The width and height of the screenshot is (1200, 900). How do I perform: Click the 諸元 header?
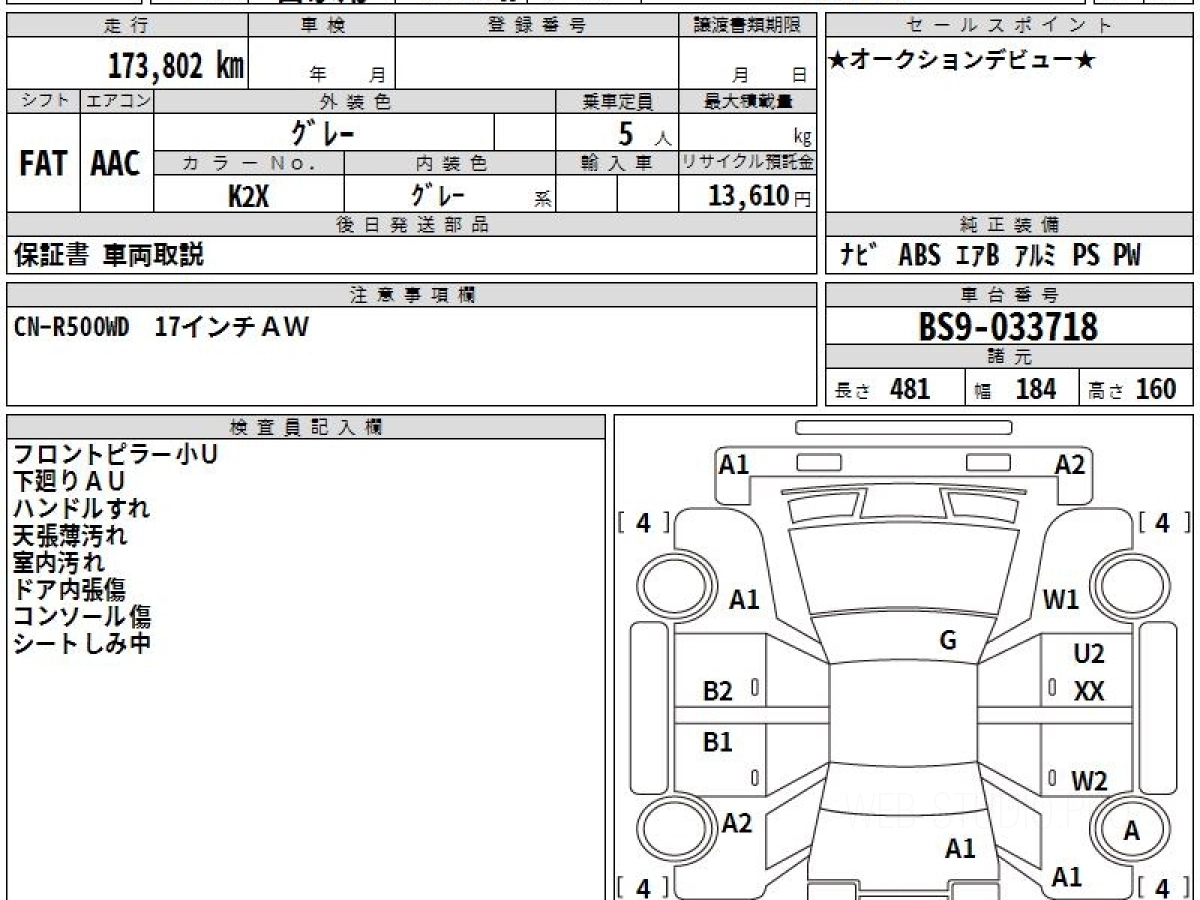(x=1009, y=357)
